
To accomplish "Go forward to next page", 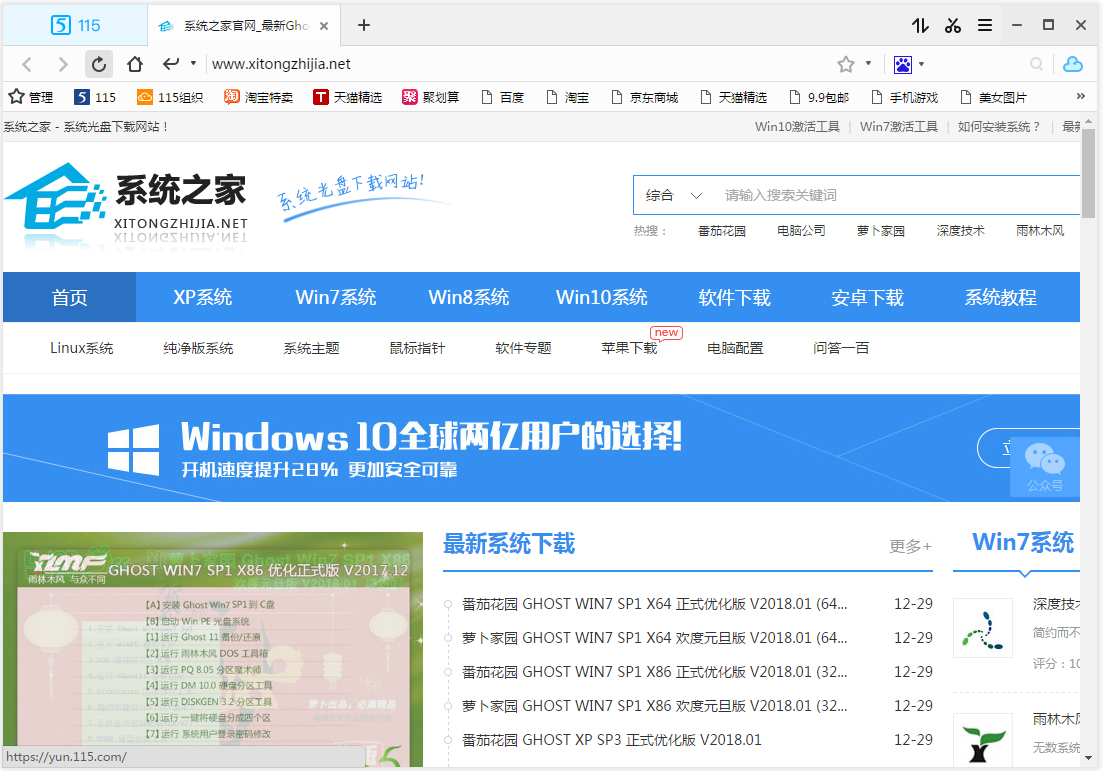I will (63, 65).
